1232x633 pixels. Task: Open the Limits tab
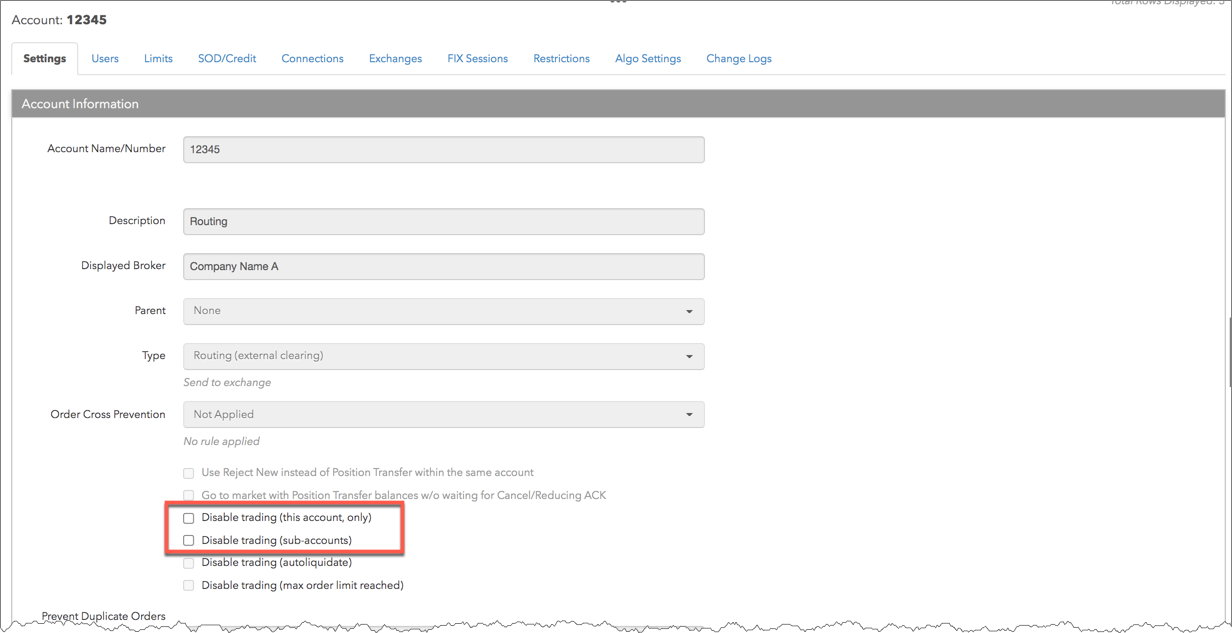click(158, 59)
